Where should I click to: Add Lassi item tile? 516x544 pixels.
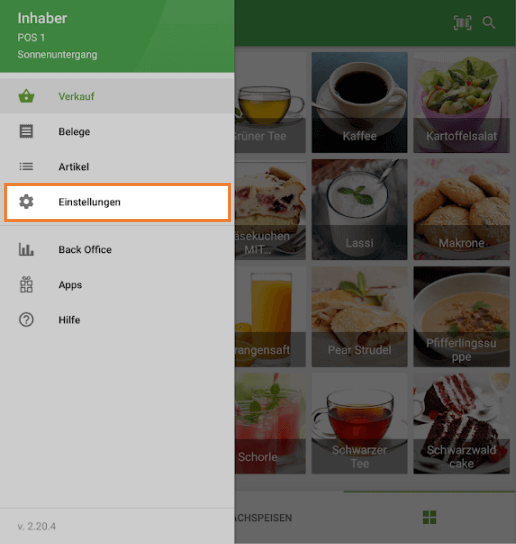point(359,210)
